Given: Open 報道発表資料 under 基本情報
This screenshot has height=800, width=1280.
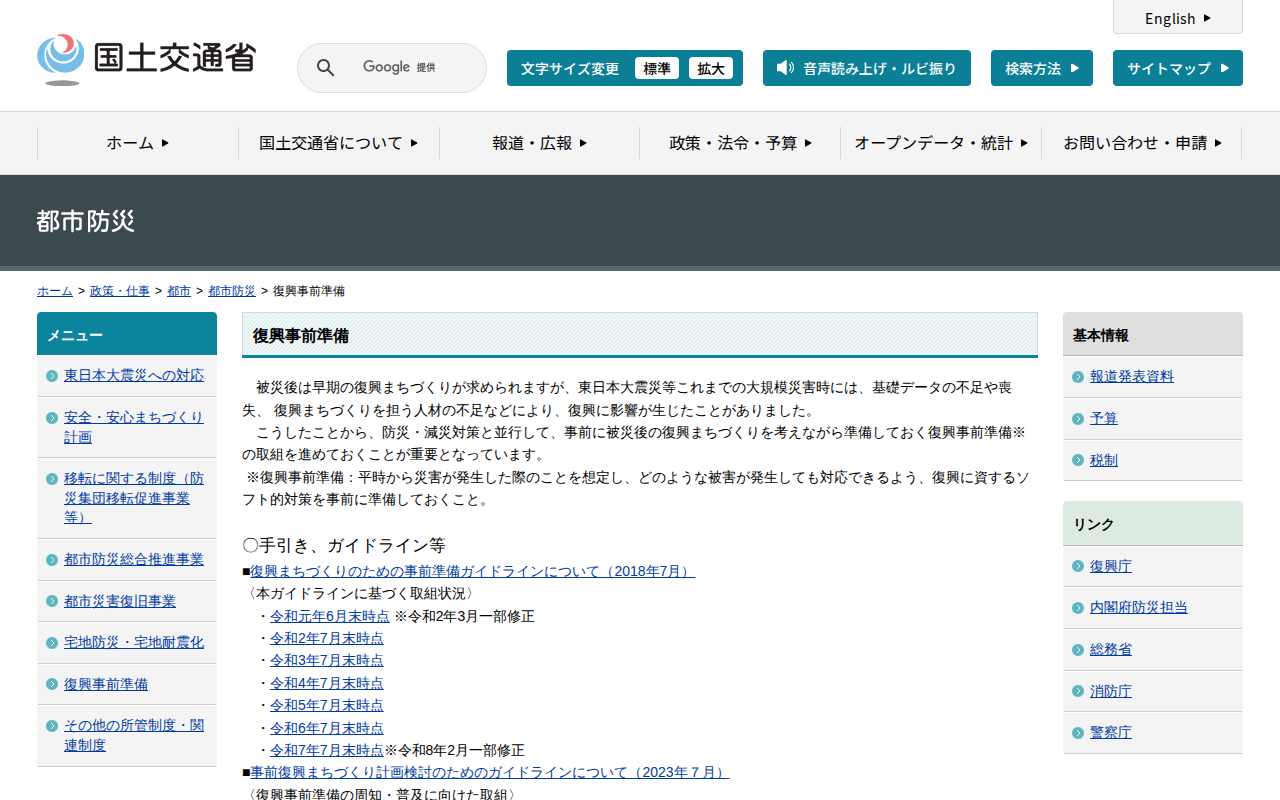Looking at the screenshot, I should 1132,376.
